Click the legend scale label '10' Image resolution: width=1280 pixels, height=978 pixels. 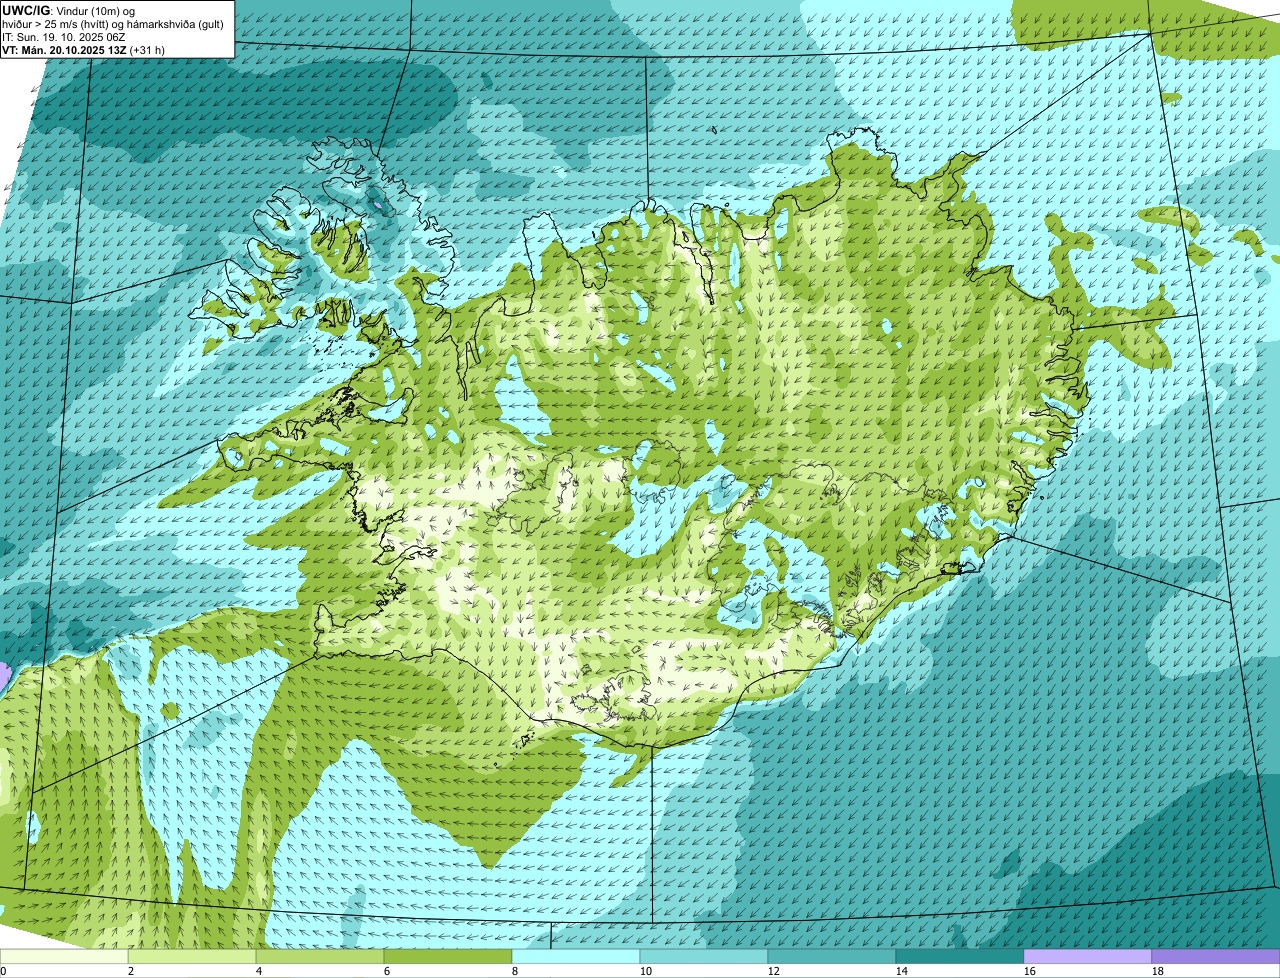click(646, 971)
